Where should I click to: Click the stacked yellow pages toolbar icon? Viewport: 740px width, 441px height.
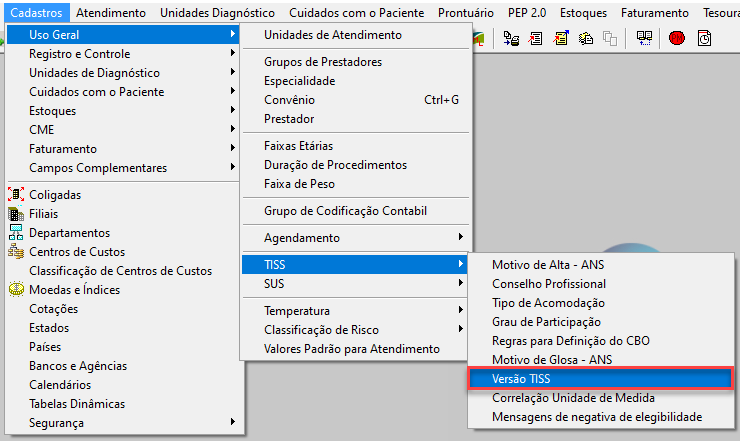click(x=586, y=38)
